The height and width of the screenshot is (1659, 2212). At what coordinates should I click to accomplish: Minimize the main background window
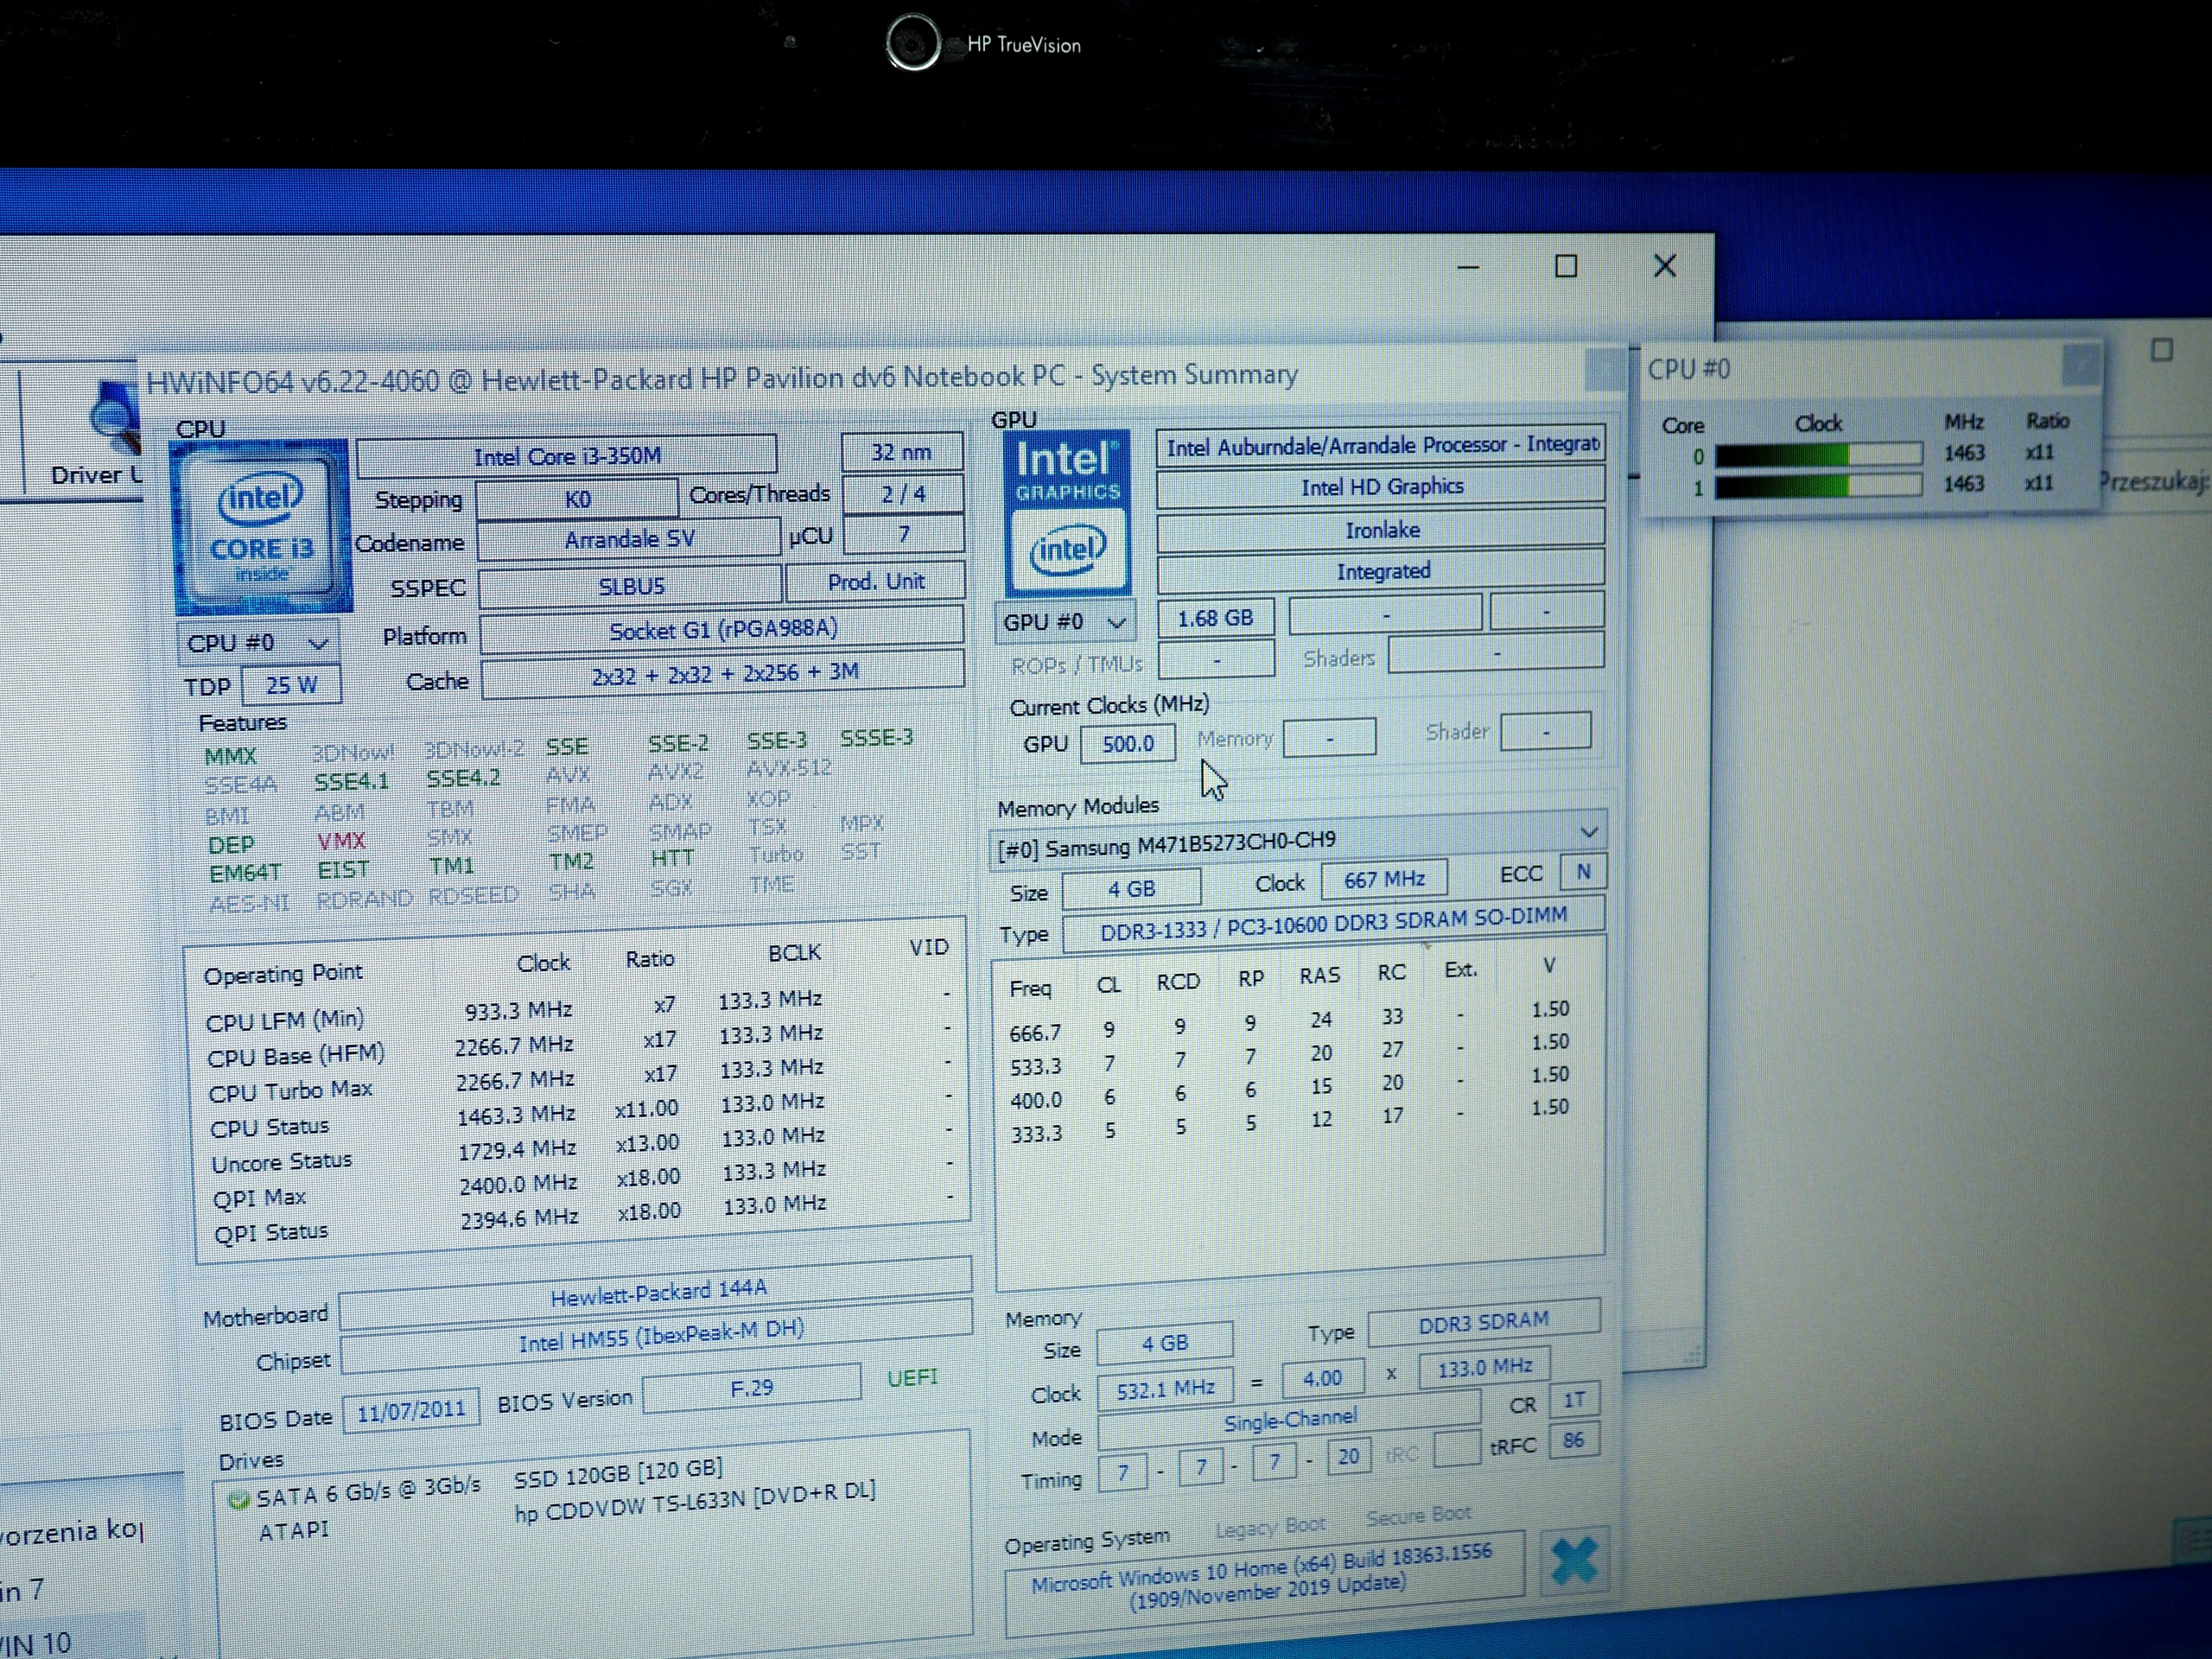click(1468, 267)
